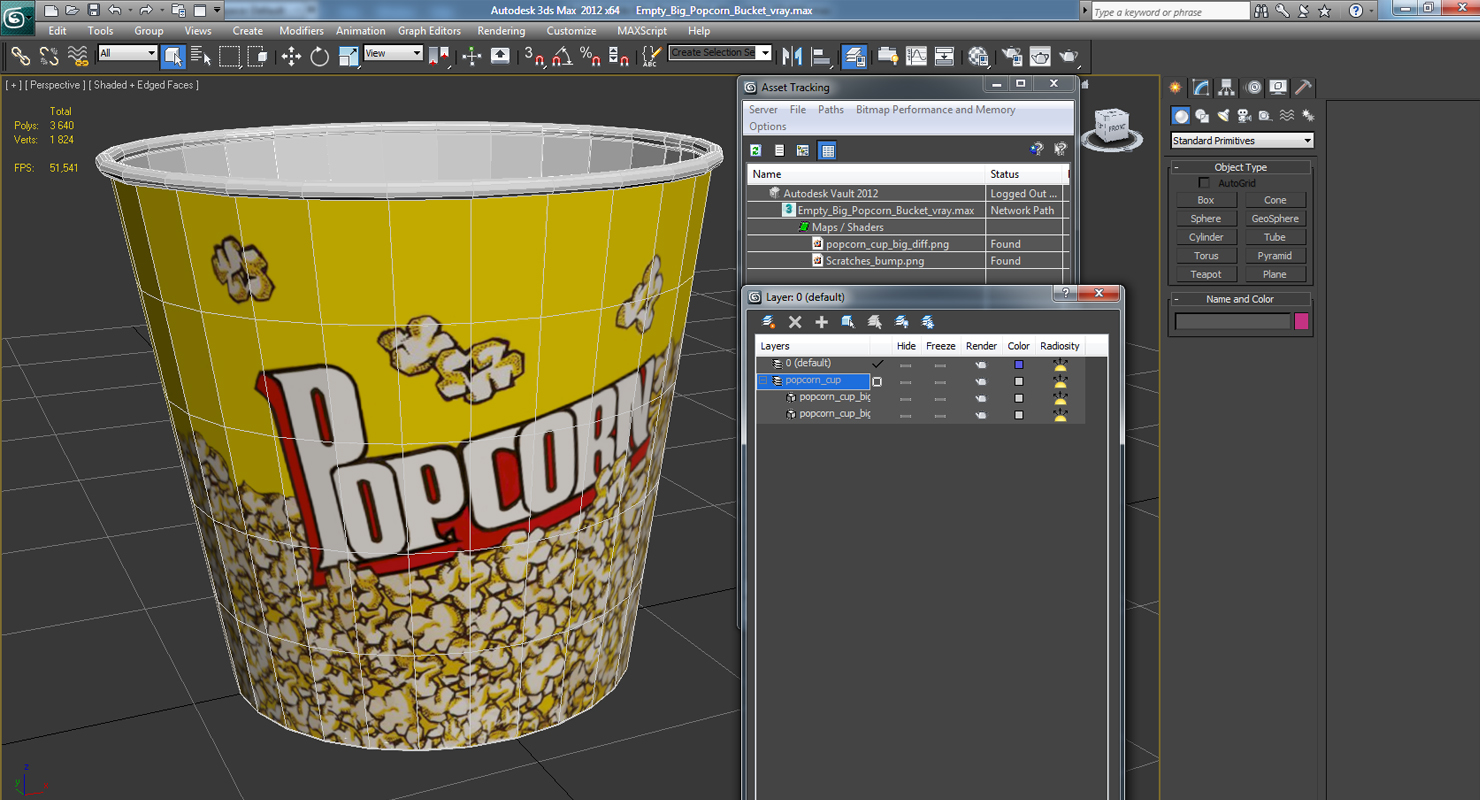
Task: Click the Pyramid primitive button
Action: point(1275,256)
